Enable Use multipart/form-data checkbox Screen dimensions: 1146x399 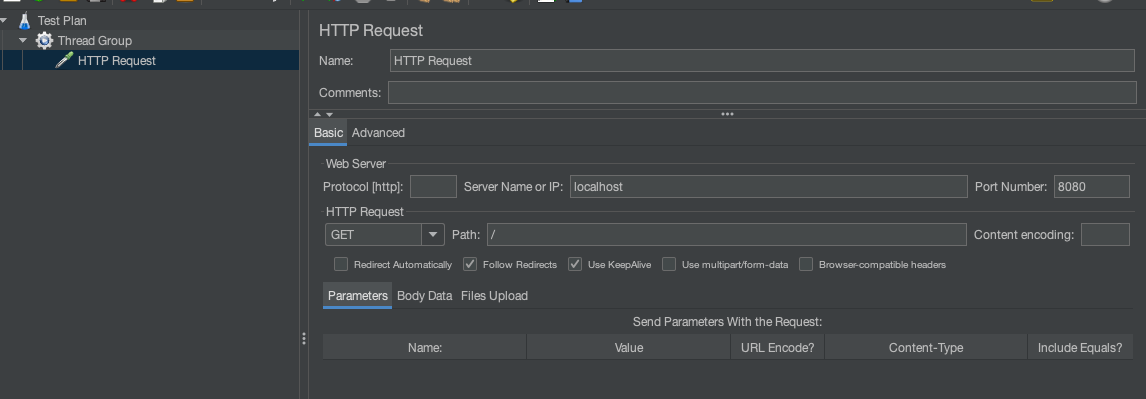(669, 264)
